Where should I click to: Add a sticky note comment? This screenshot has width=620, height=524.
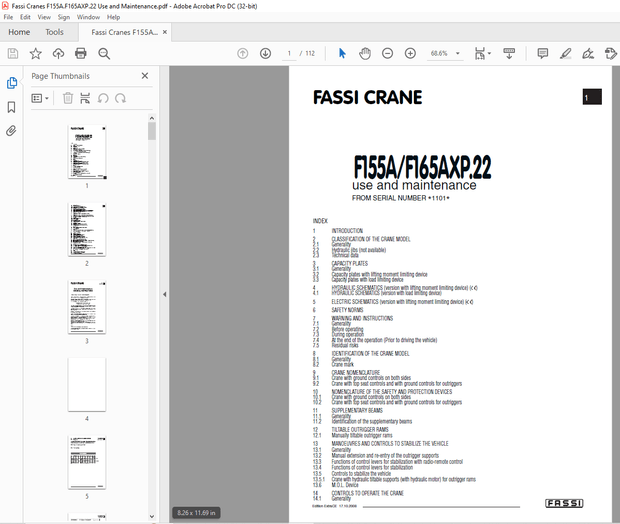[542, 53]
